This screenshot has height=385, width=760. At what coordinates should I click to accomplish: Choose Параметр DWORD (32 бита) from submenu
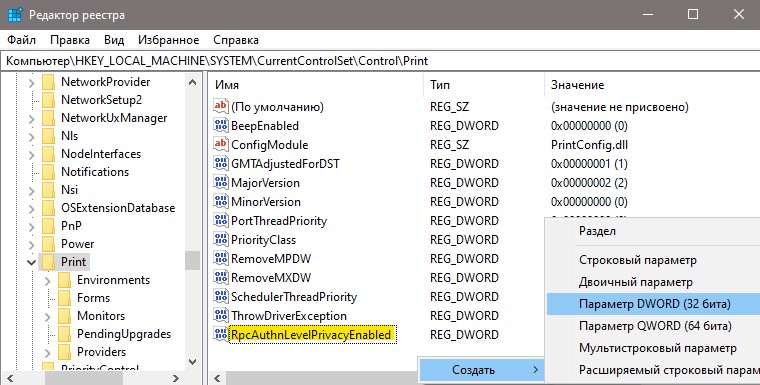tap(653, 304)
